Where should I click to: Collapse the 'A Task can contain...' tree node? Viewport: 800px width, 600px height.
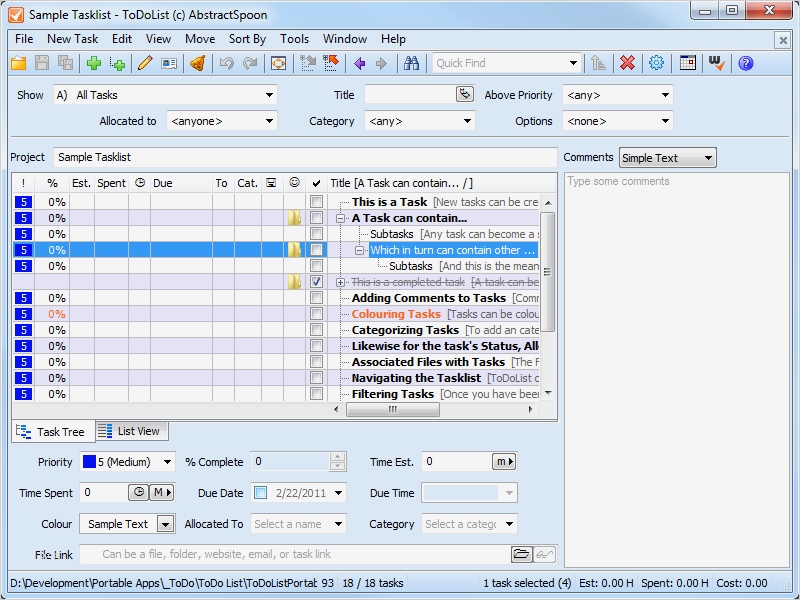[341, 218]
